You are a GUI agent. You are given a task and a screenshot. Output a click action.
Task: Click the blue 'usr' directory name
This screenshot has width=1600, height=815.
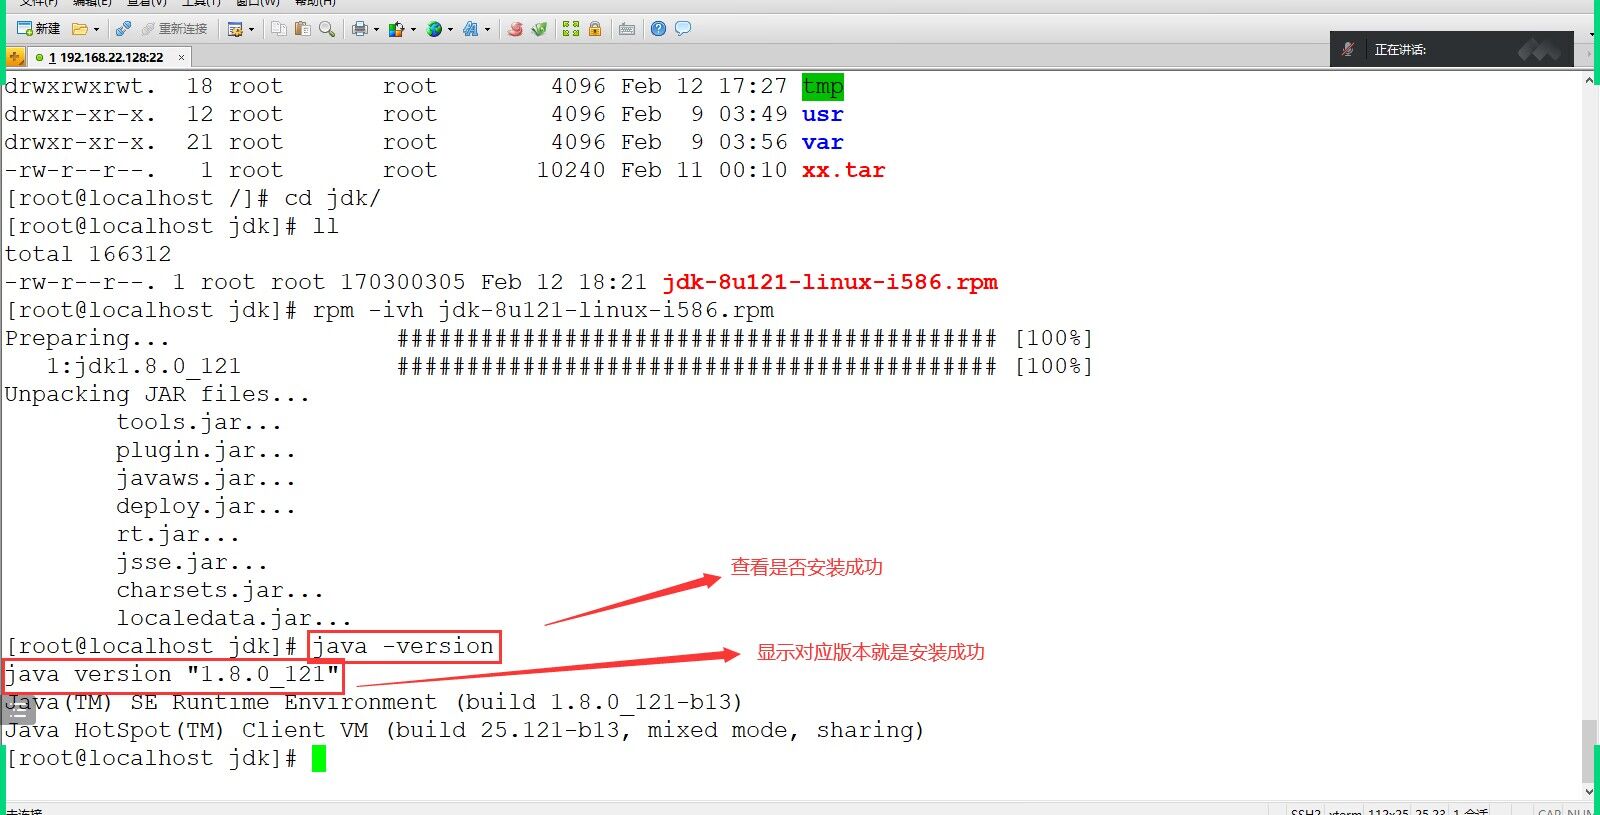tap(823, 115)
